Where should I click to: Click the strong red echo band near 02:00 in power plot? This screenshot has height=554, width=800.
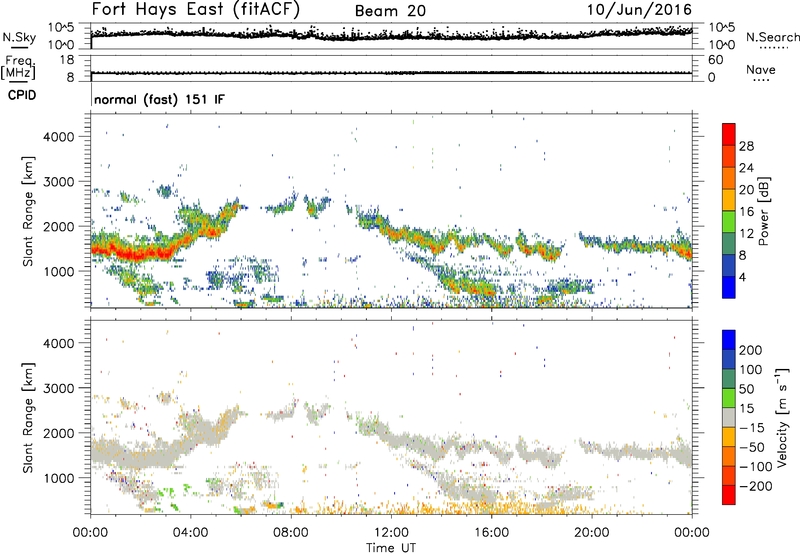[140, 254]
